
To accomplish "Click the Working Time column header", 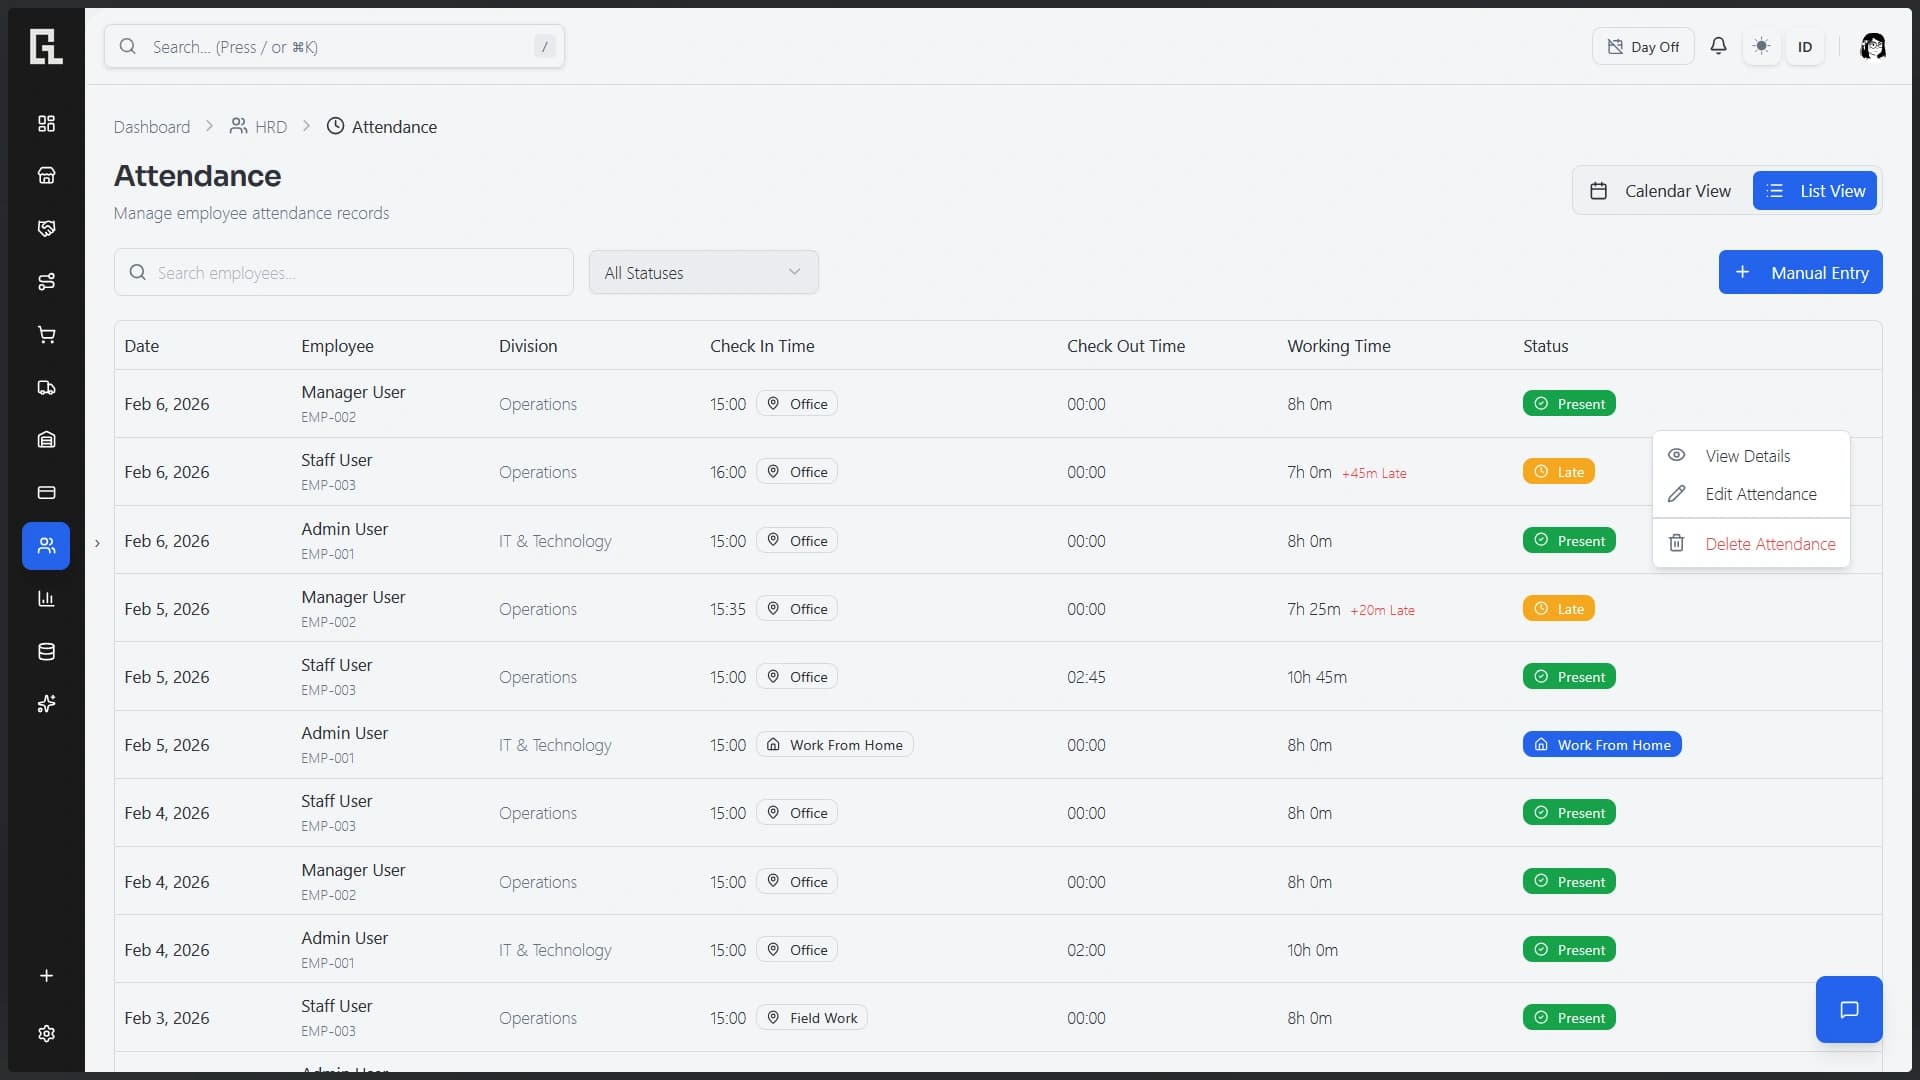I will [1338, 346].
